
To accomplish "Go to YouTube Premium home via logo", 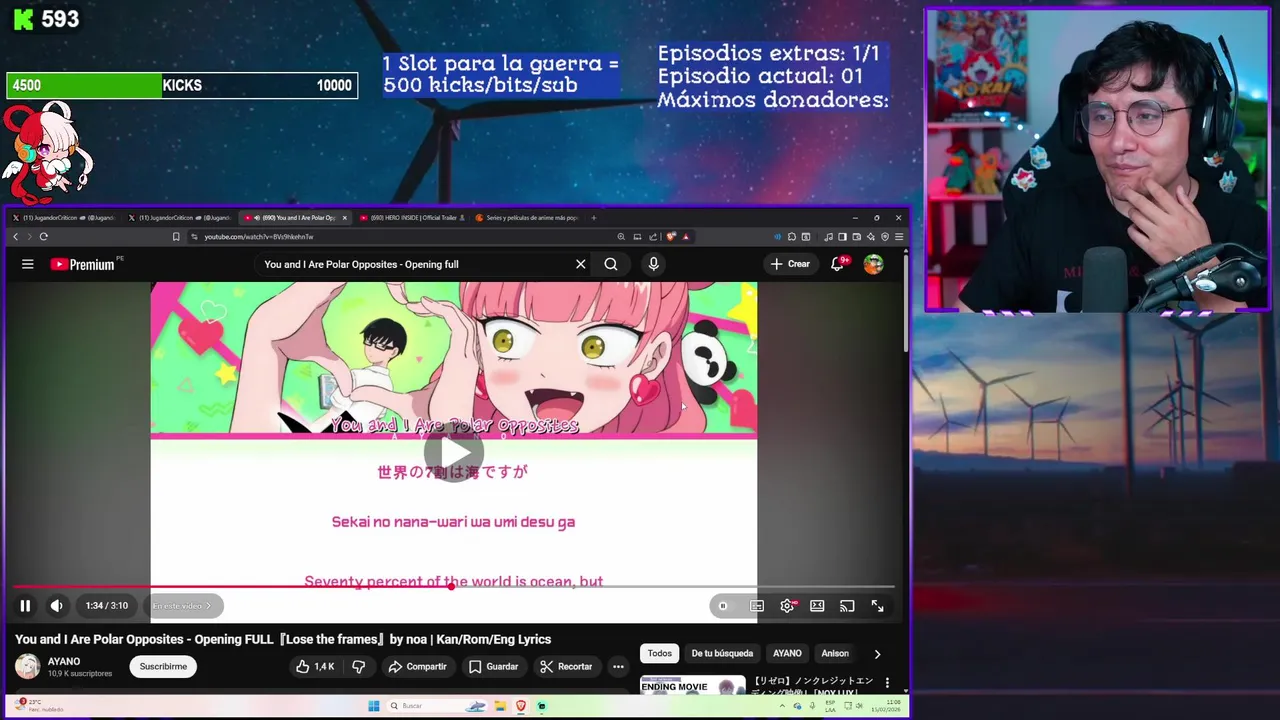I will (x=83, y=264).
